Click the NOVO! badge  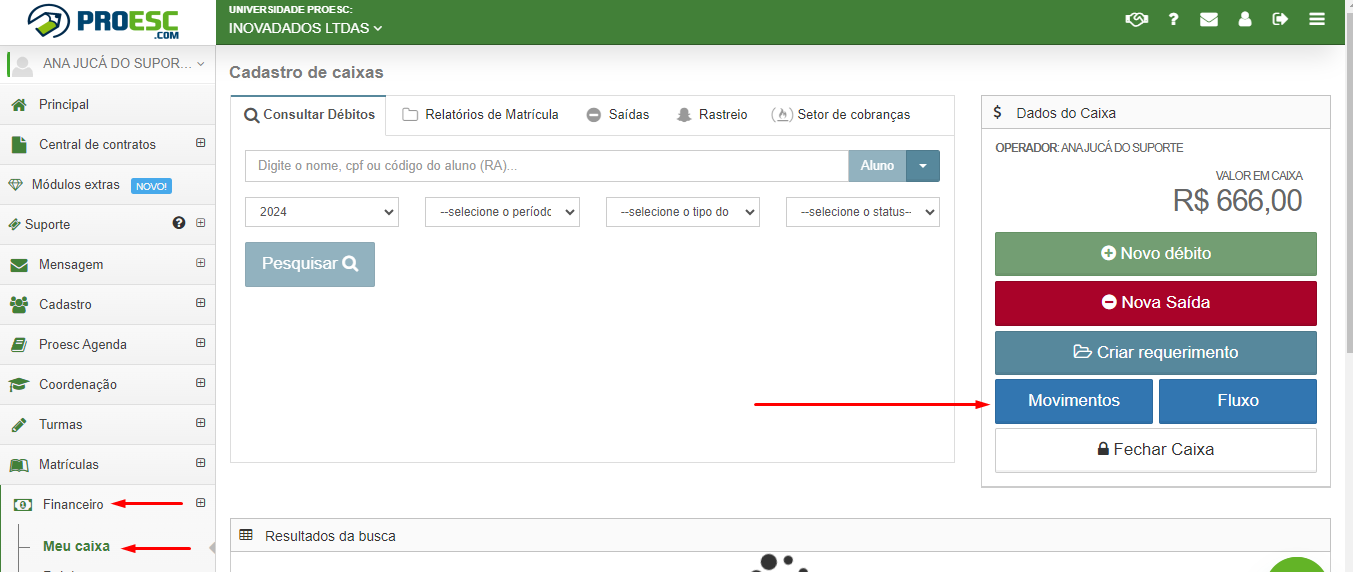tap(152, 186)
